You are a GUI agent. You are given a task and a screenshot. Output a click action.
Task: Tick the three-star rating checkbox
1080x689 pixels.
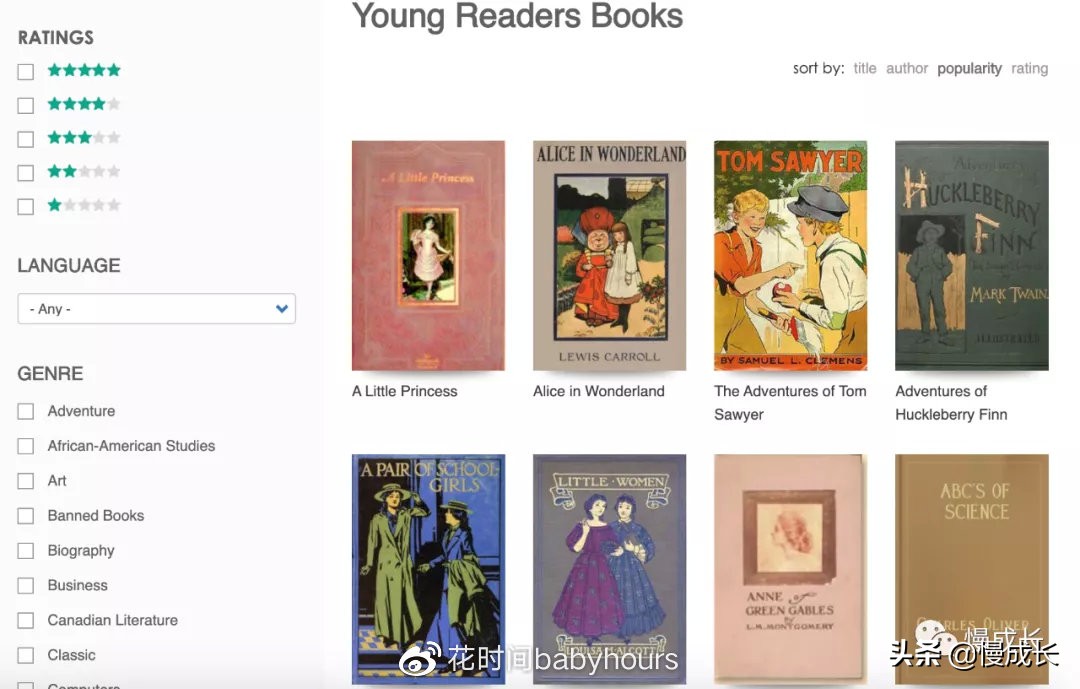[x=25, y=139]
